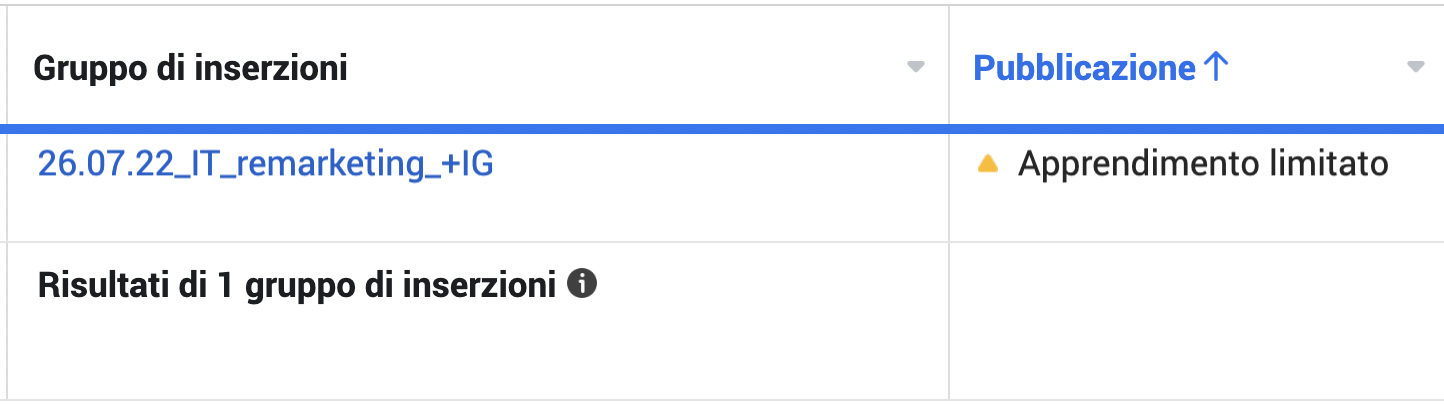Click the ascending sort arrow beside Pubblicazione

pyautogui.click(x=1215, y=68)
